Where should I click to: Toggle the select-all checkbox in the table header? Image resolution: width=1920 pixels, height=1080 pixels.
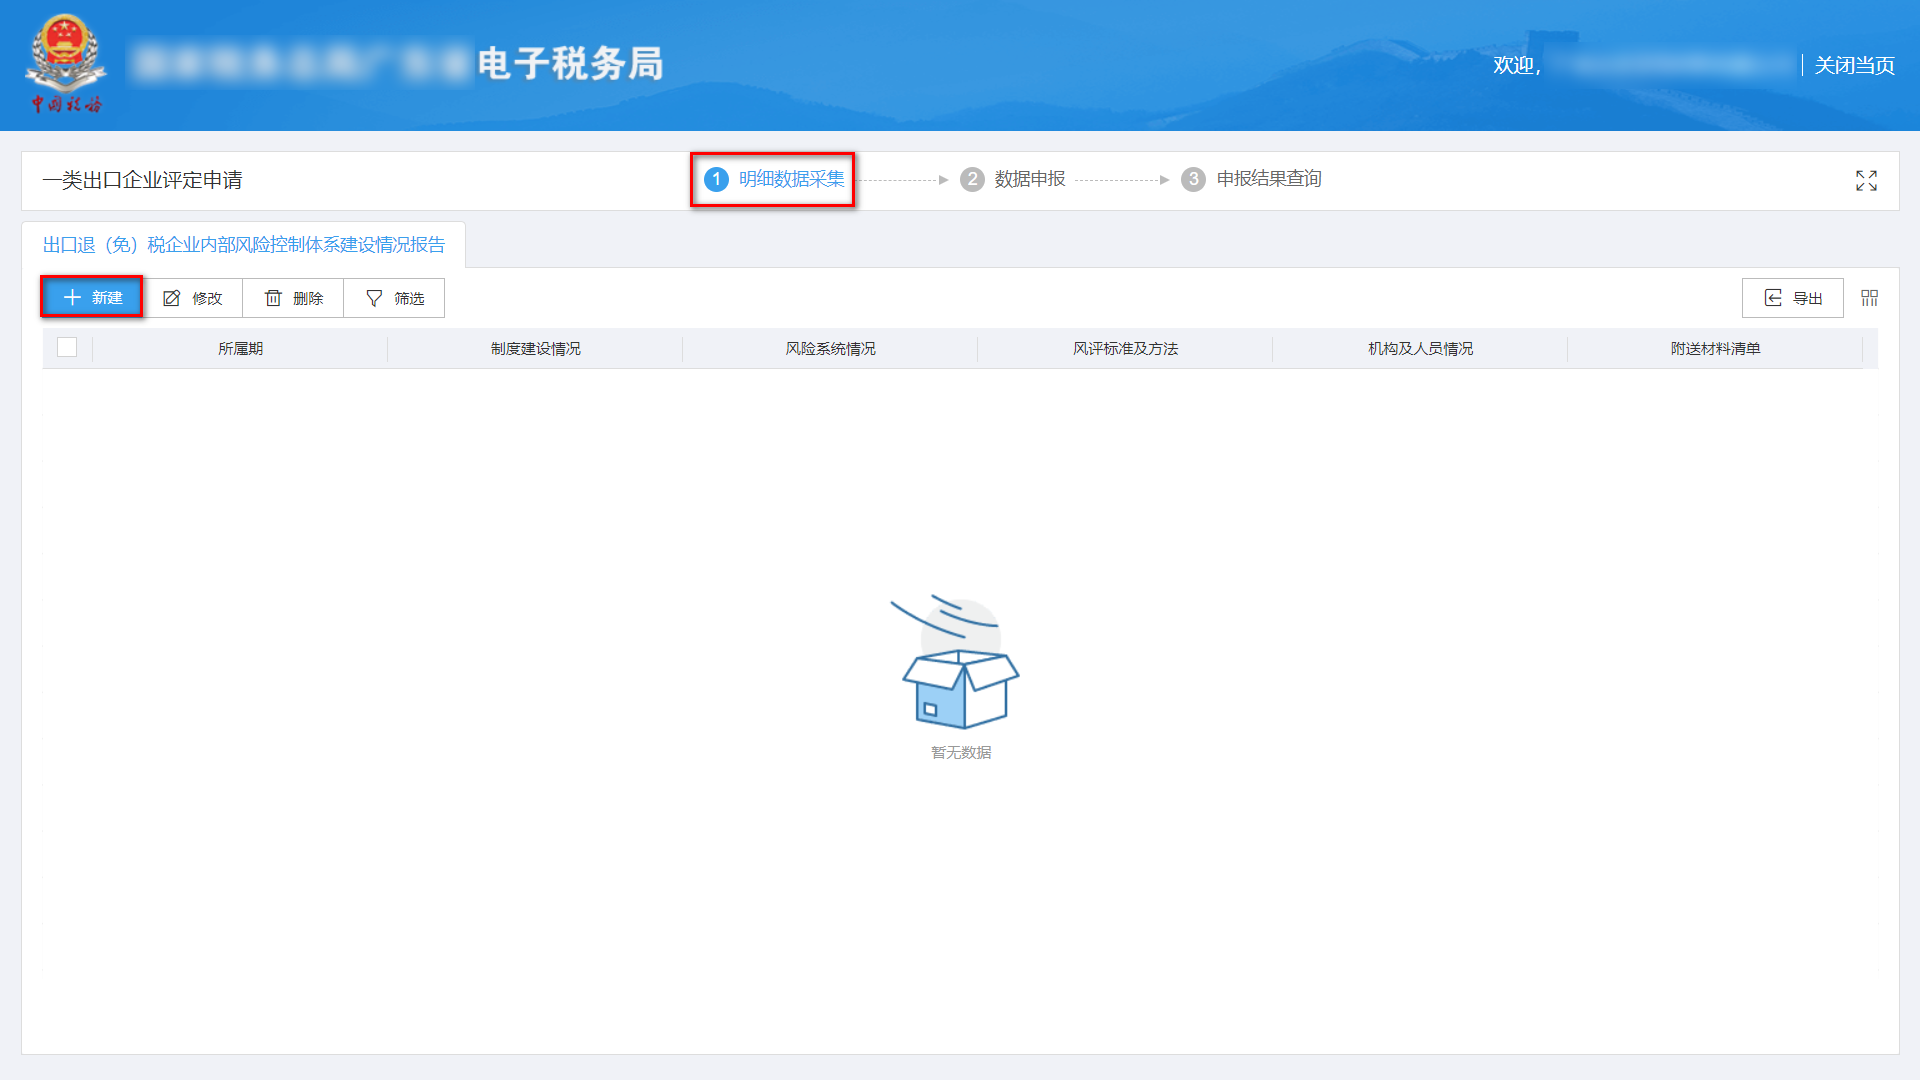point(67,348)
